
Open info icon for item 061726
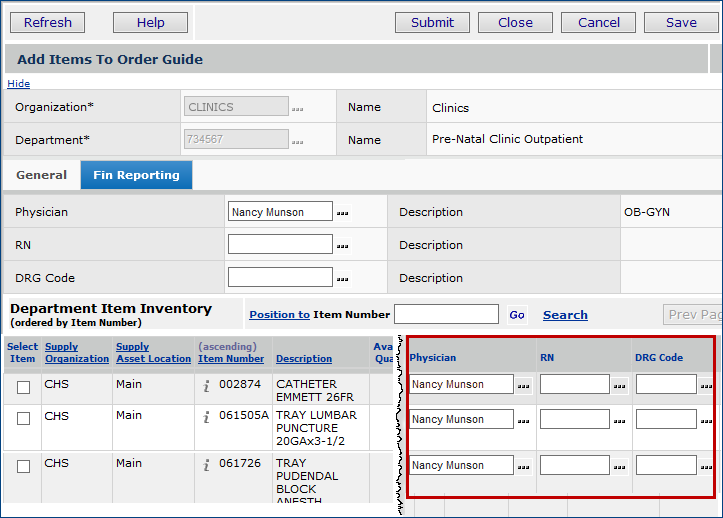tap(206, 464)
